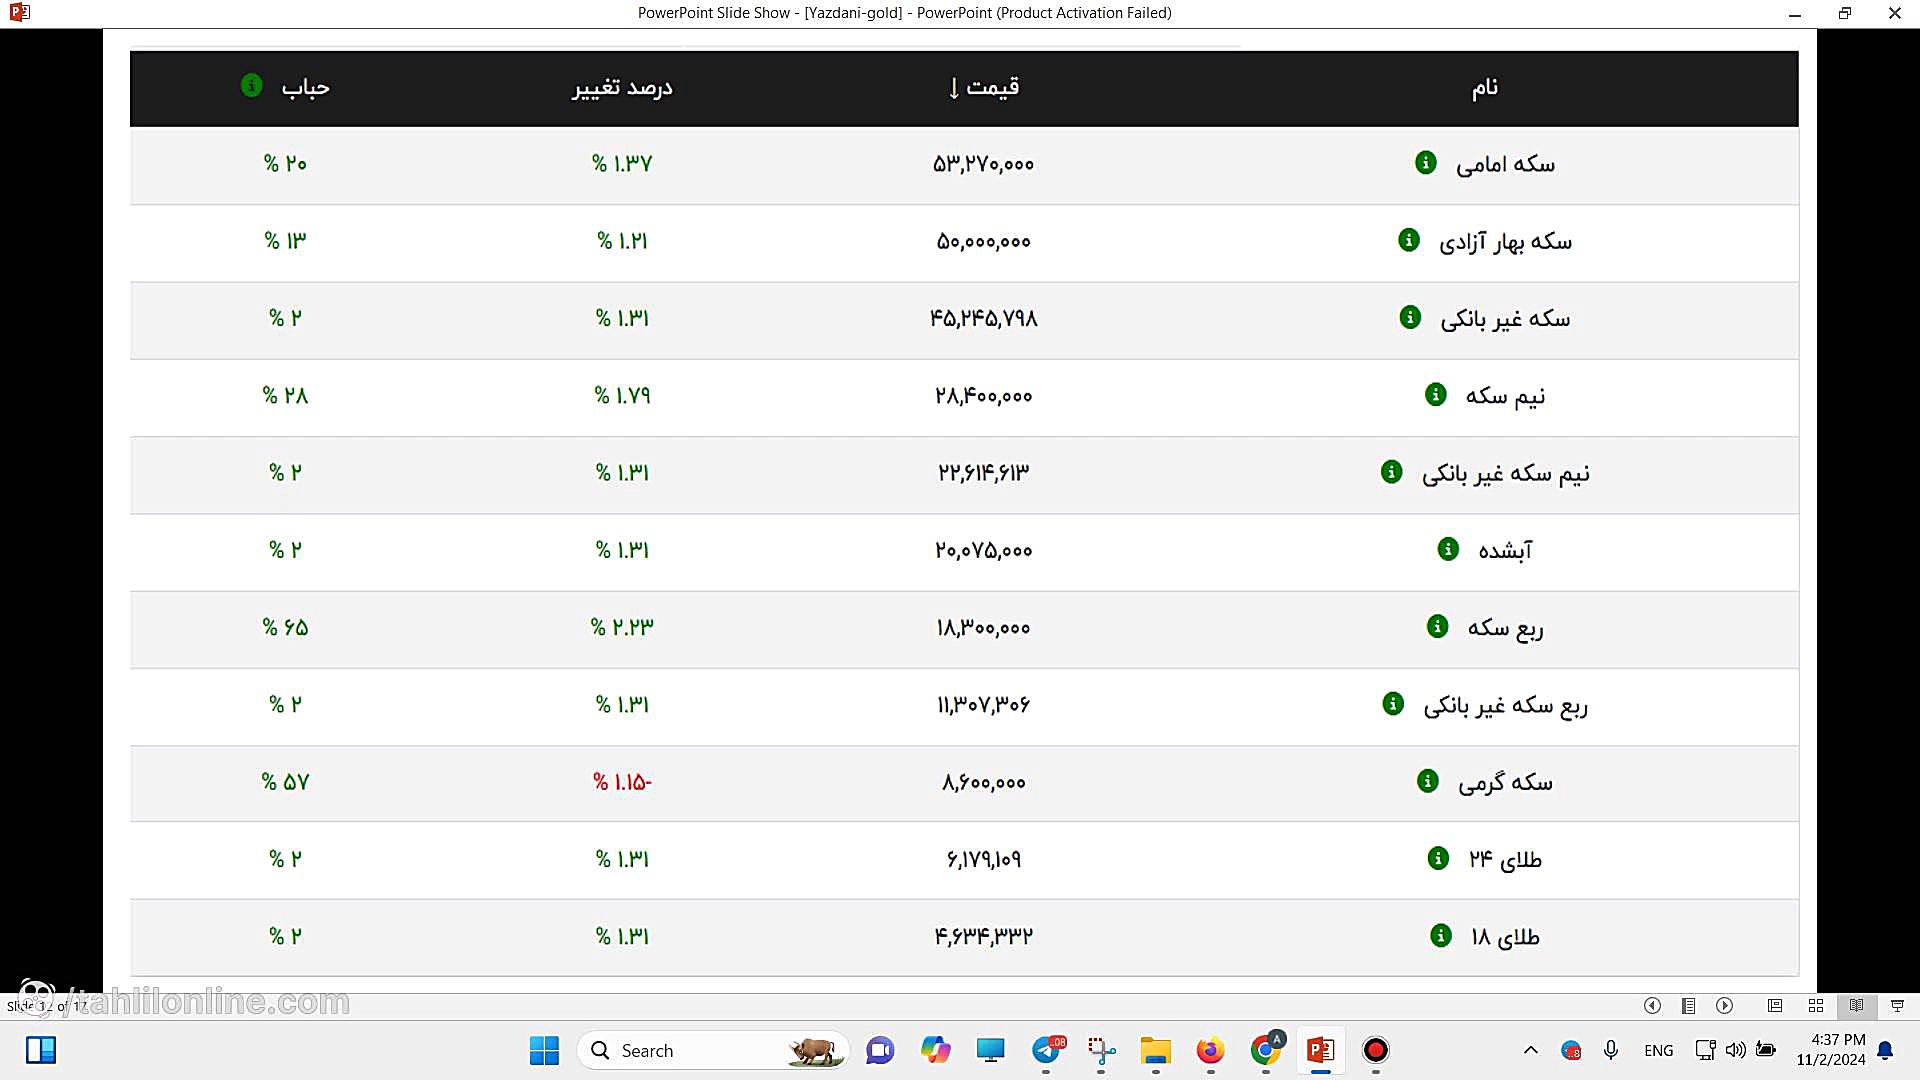The image size is (1920, 1080).
Task: Click info icon next to ربع سکه
Action: point(1438,626)
